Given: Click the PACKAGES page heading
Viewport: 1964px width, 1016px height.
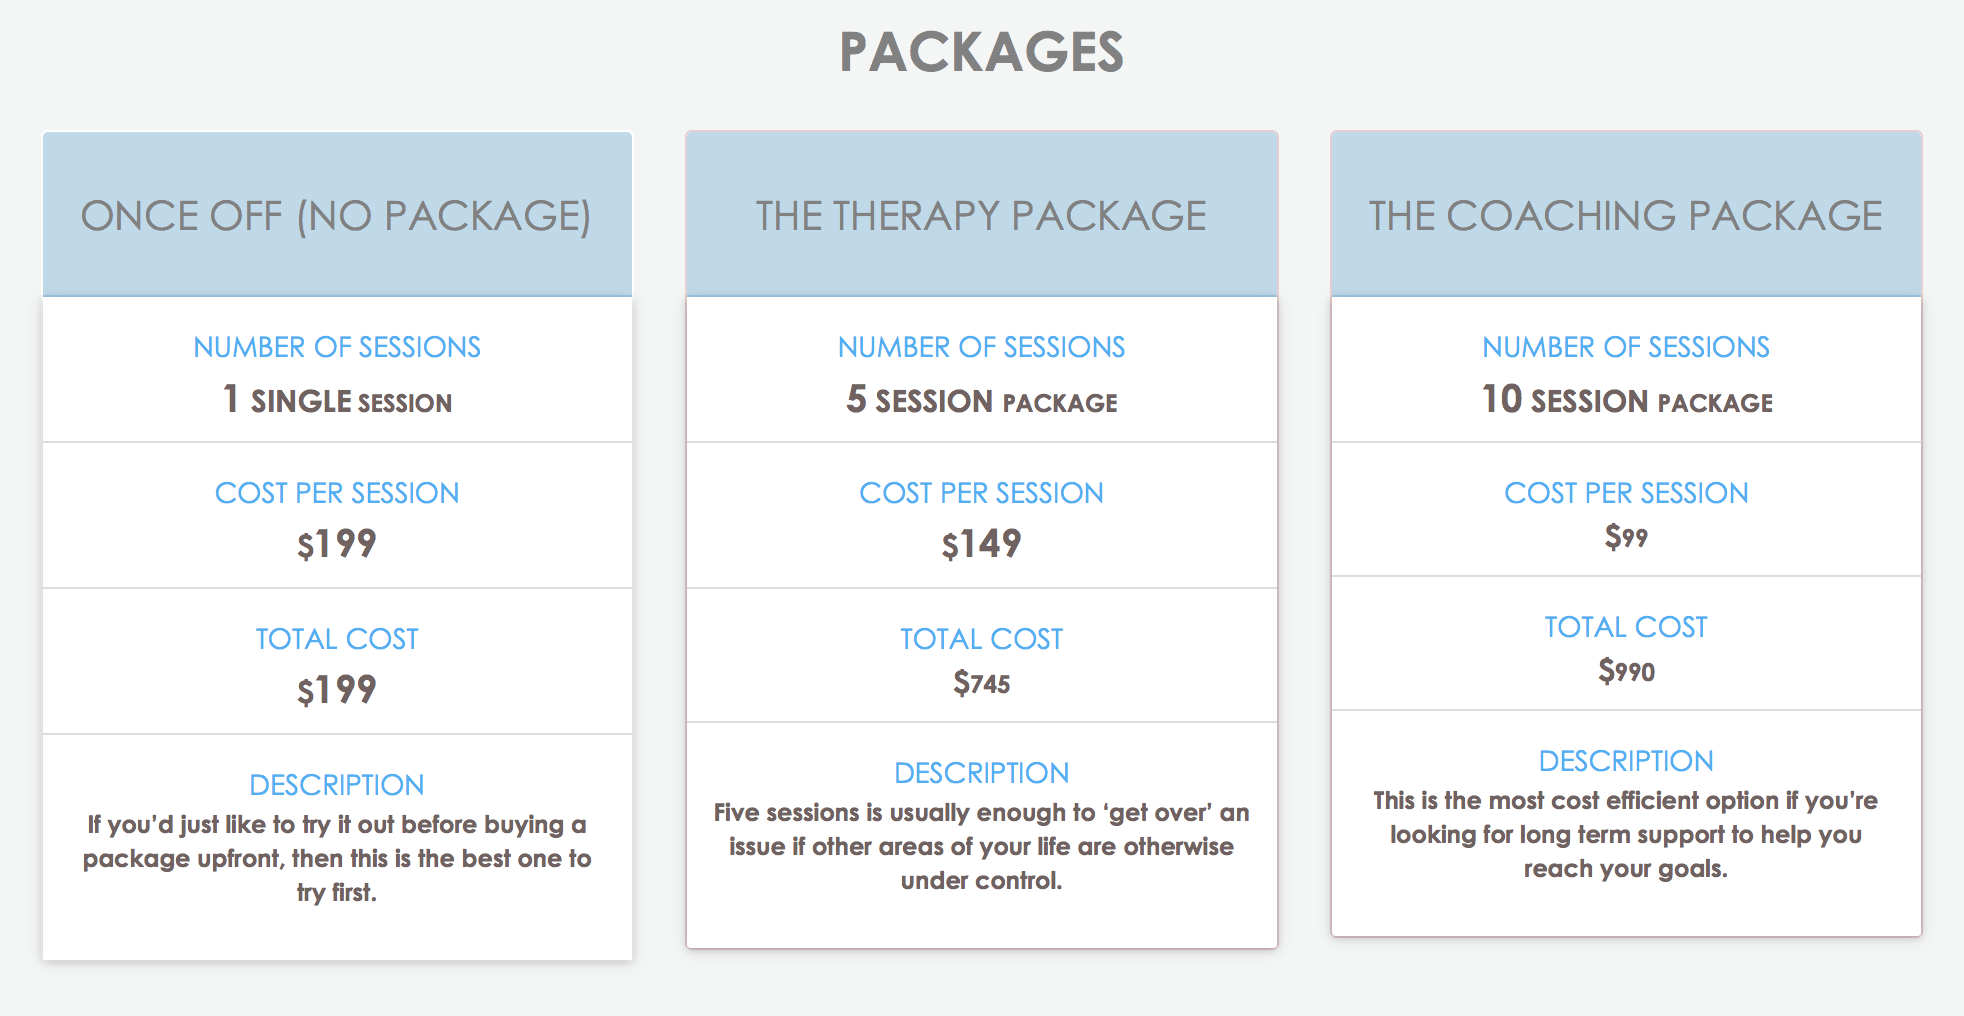Looking at the screenshot, I should click(981, 52).
